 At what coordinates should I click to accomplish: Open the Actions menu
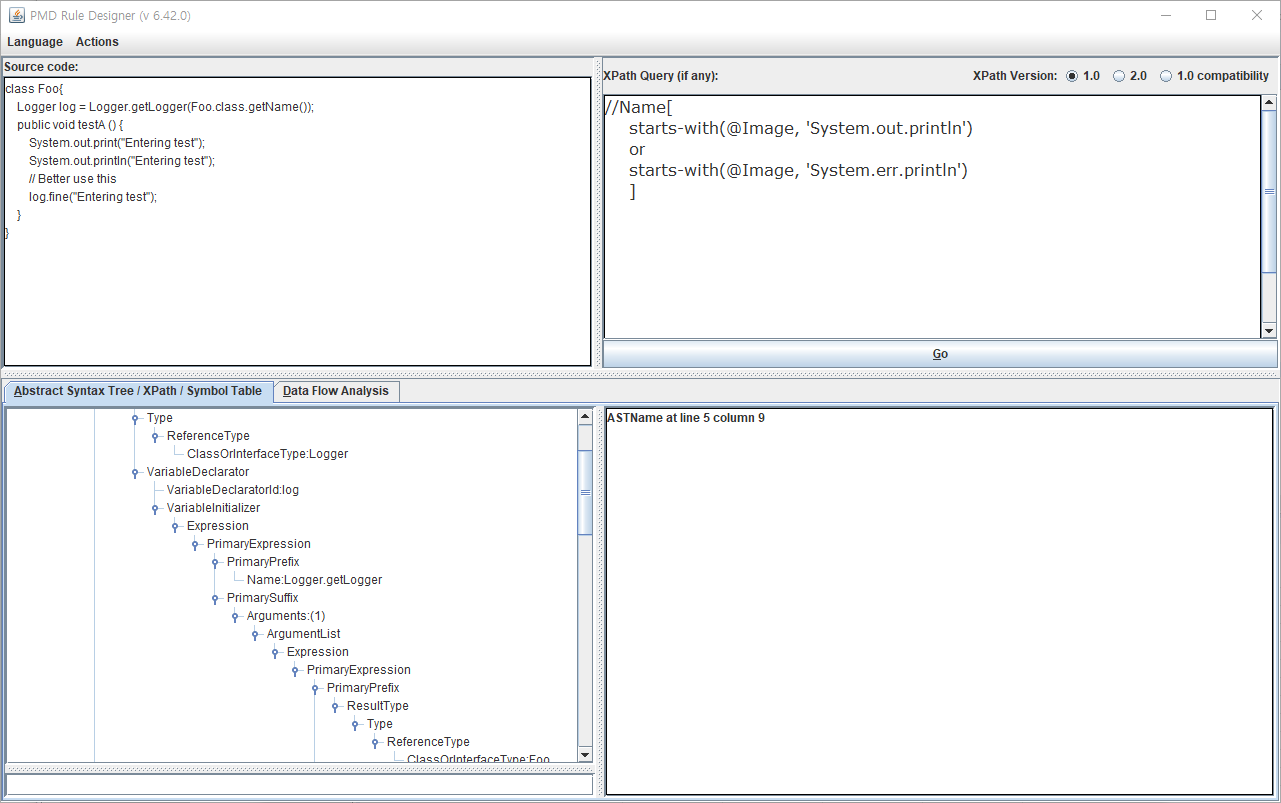97,42
